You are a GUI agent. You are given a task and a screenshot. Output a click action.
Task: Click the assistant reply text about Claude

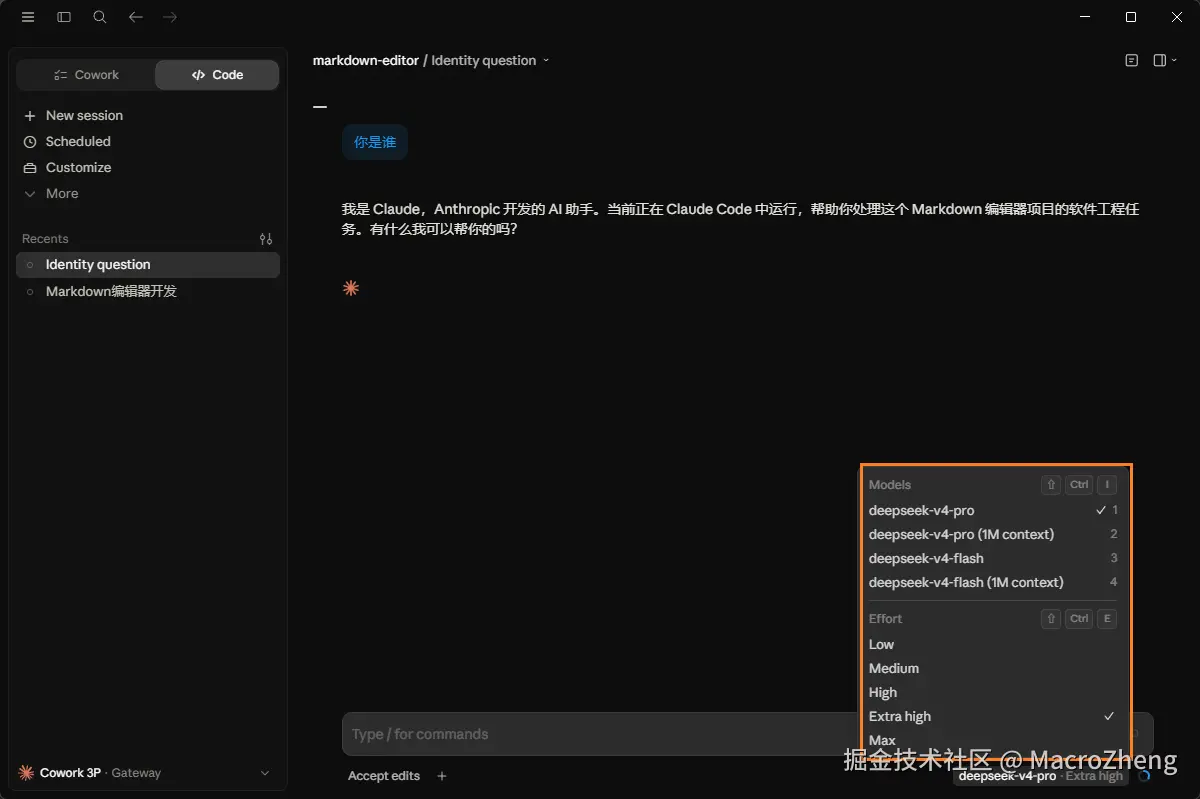coord(741,219)
